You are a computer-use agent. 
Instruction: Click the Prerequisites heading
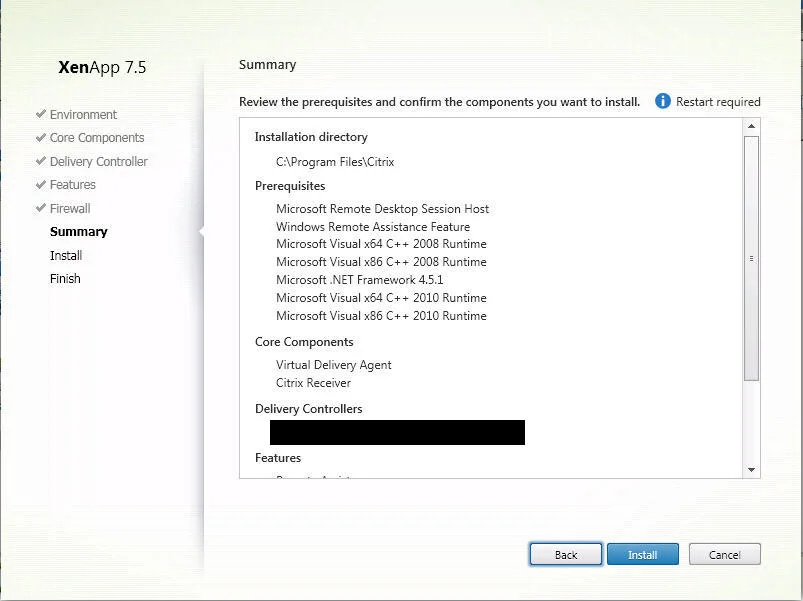[x=290, y=186]
